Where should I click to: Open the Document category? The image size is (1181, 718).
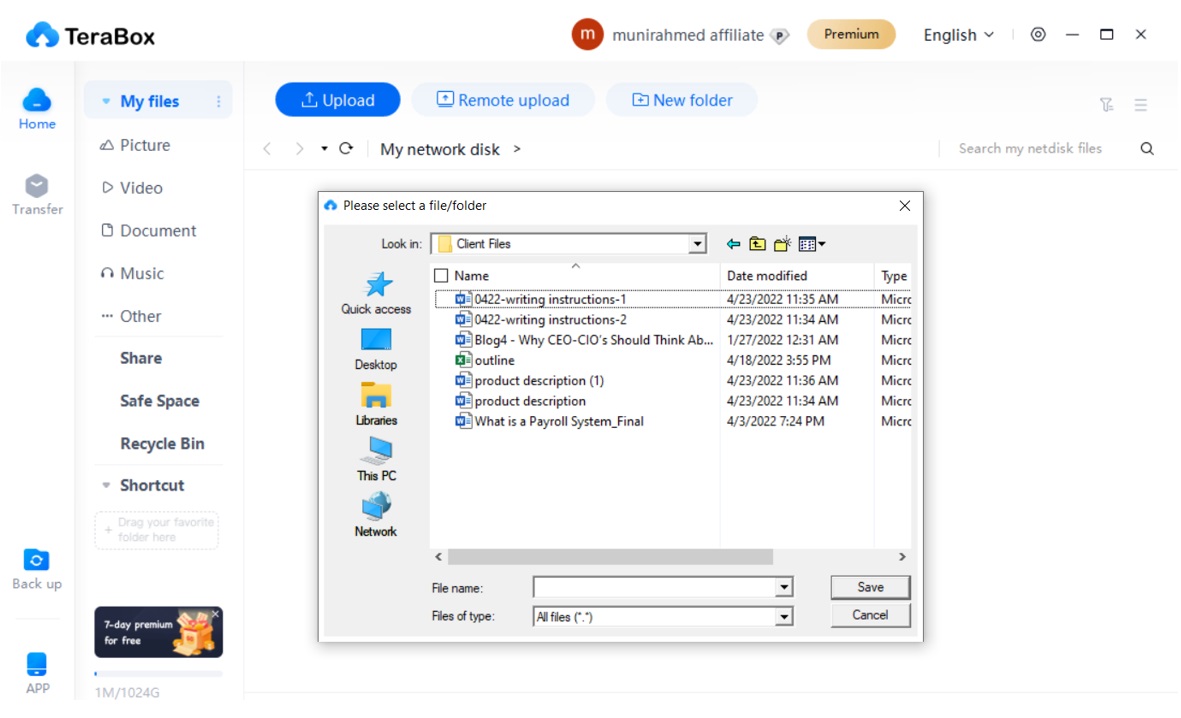tap(148, 231)
